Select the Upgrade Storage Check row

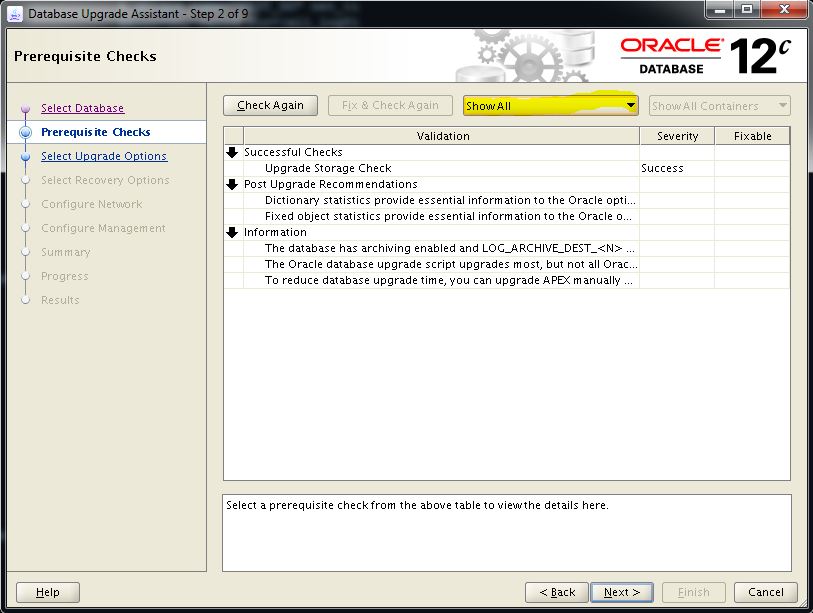coord(328,169)
